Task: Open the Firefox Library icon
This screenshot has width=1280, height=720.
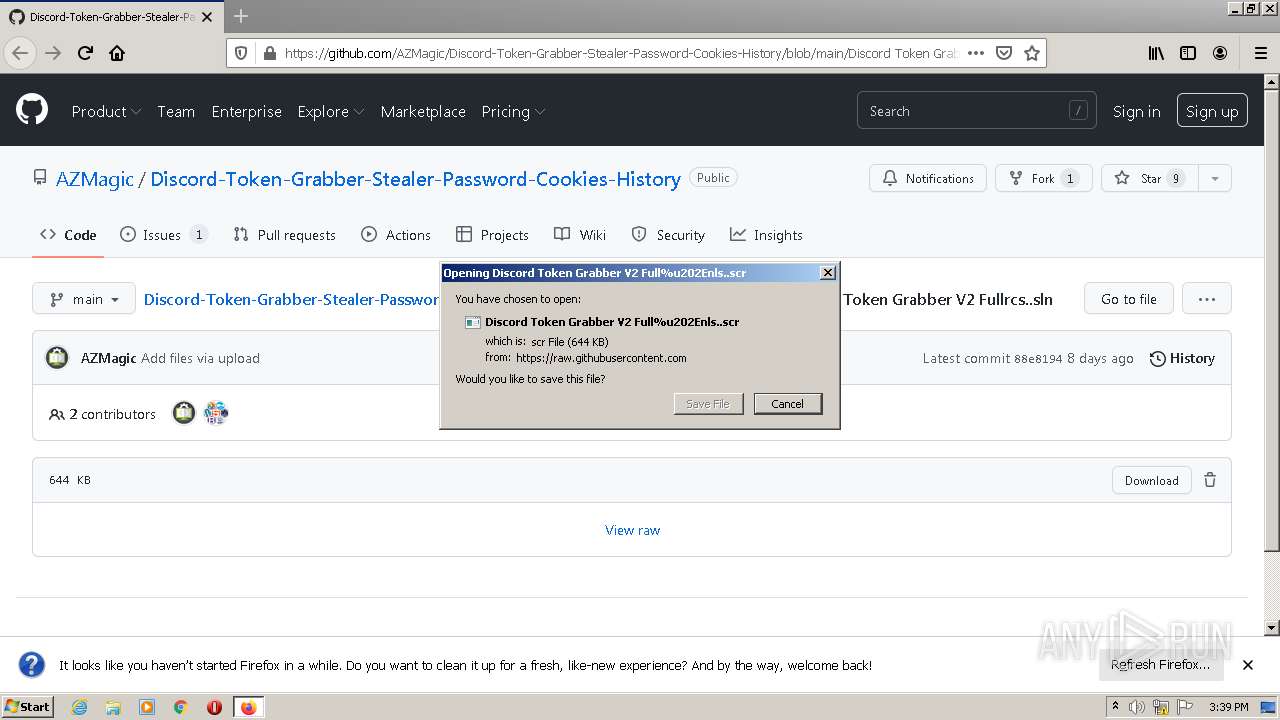Action: click(1156, 53)
